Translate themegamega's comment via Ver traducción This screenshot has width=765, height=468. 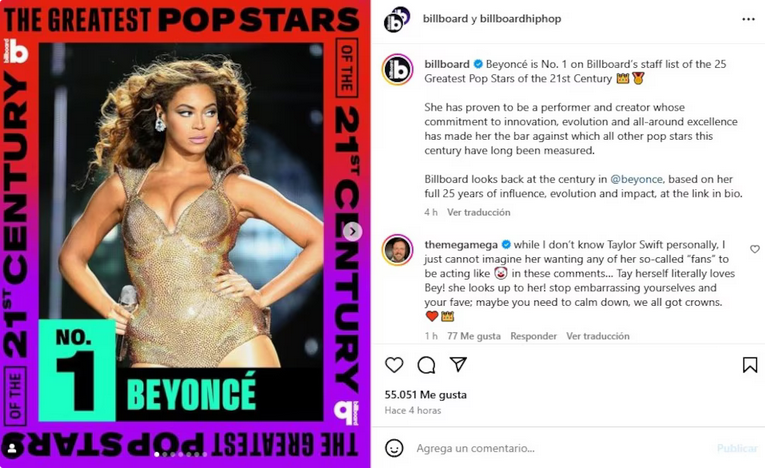pyautogui.click(x=598, y=336)
